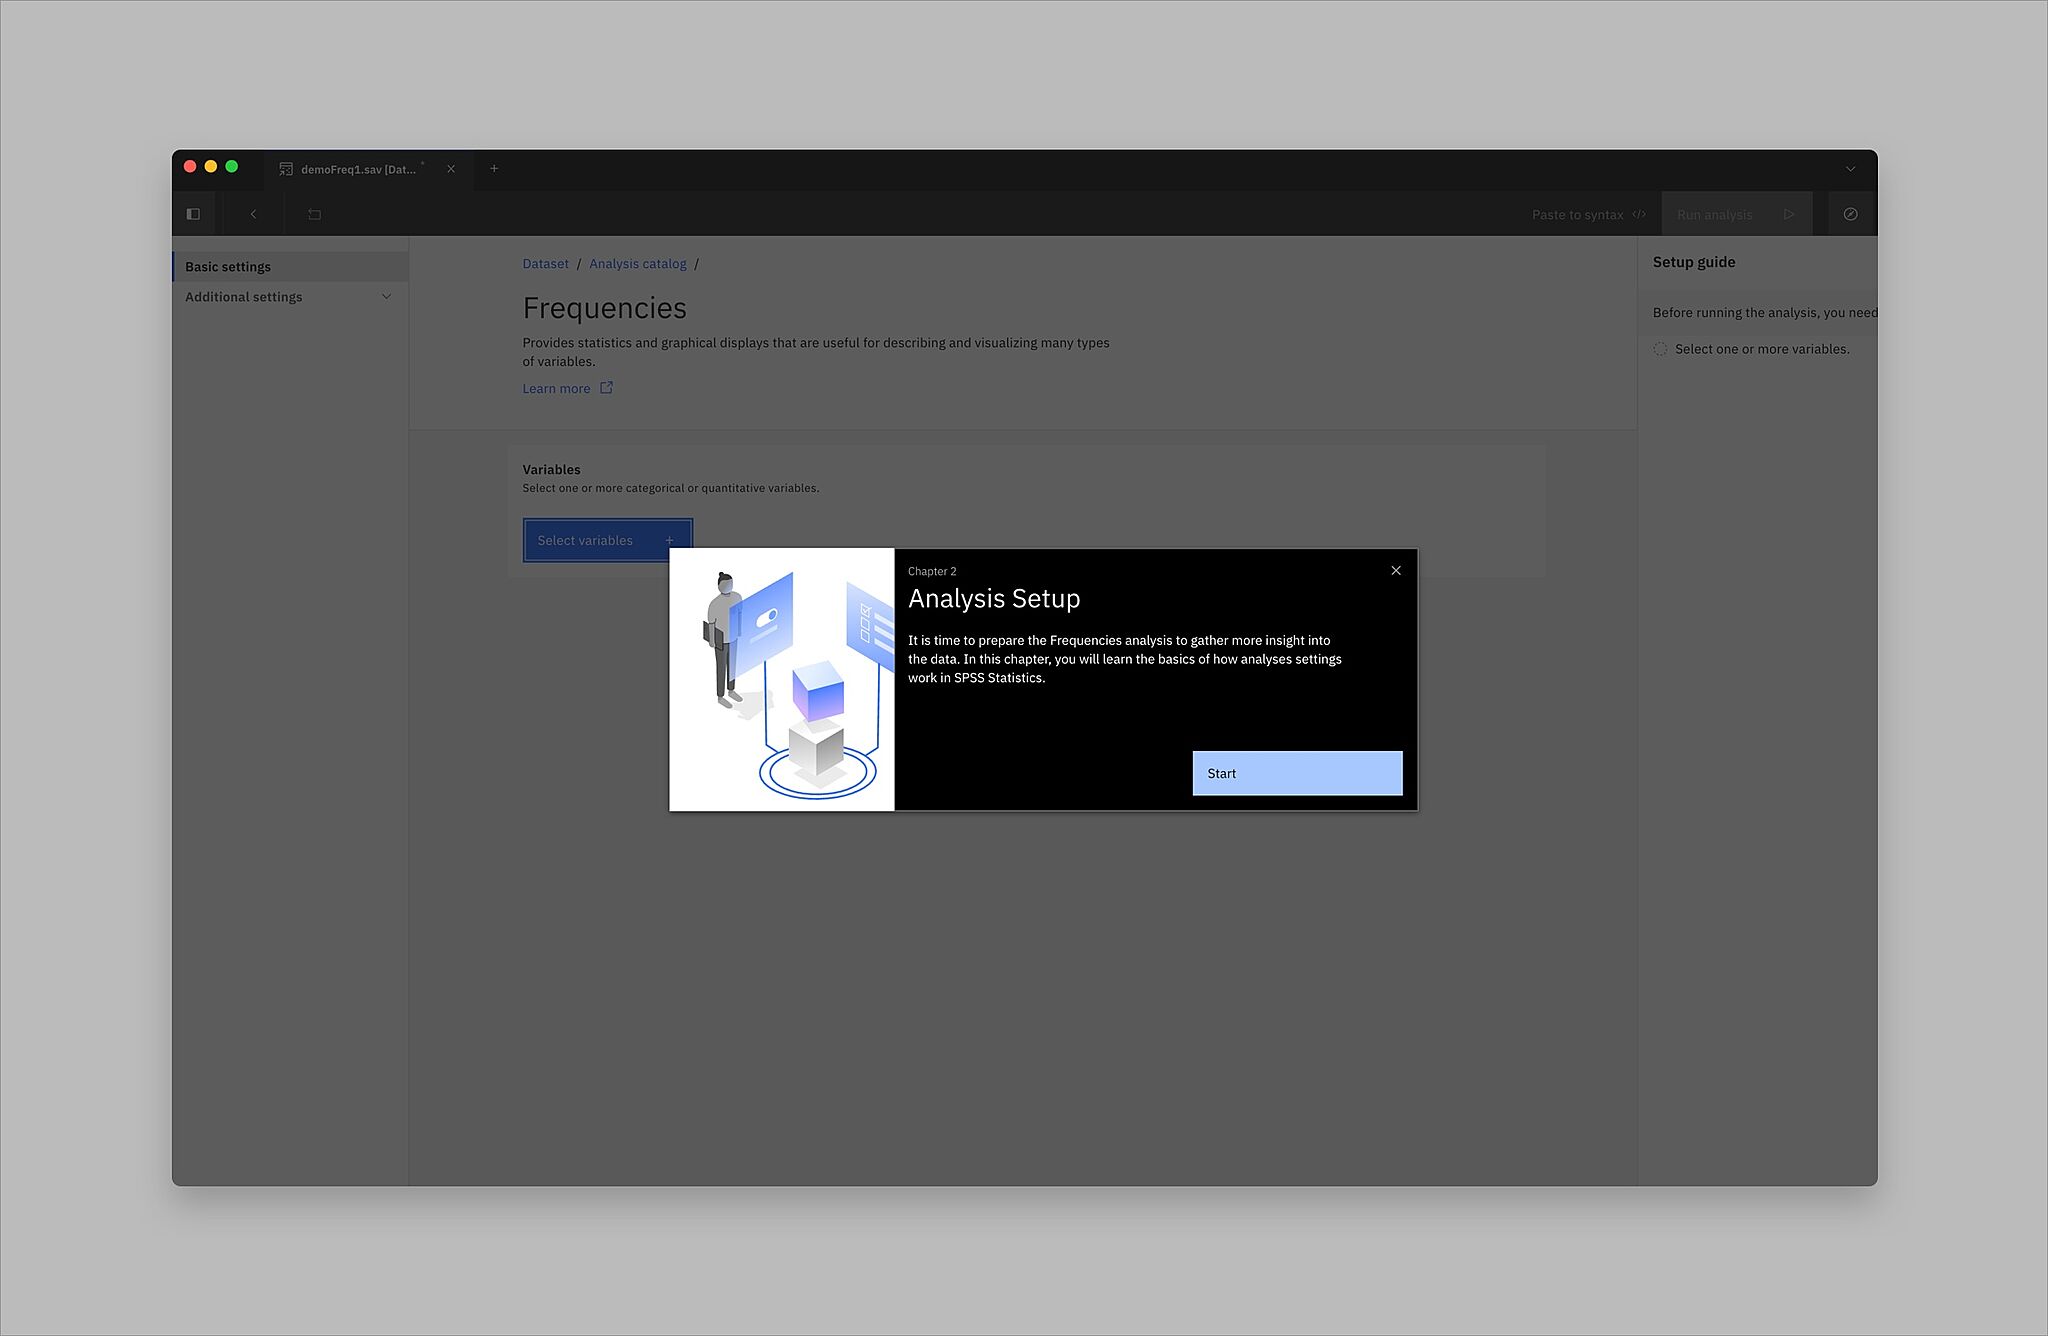The height and width of the screenshot is (1336, 2048).
Task: Add a new tab with plus icon
Action: point(494,169)
